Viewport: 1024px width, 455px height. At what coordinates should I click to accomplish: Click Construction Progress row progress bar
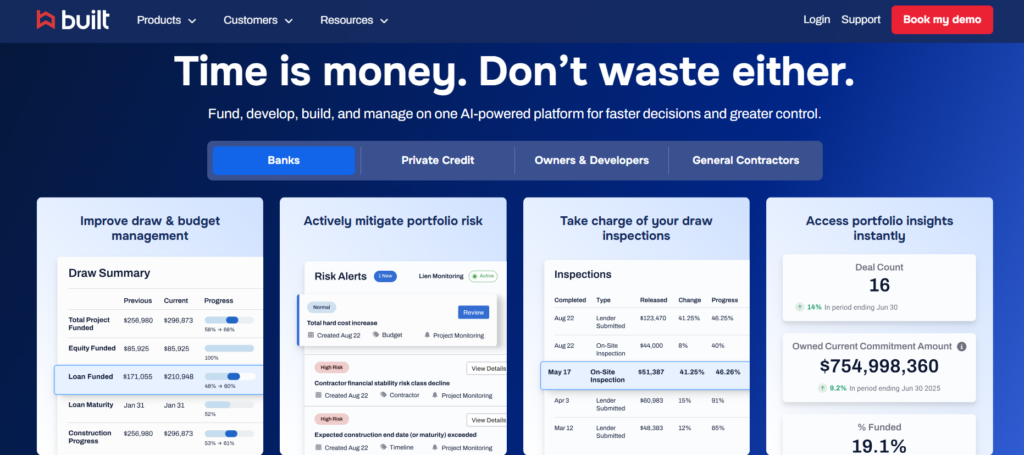point(229,433)
